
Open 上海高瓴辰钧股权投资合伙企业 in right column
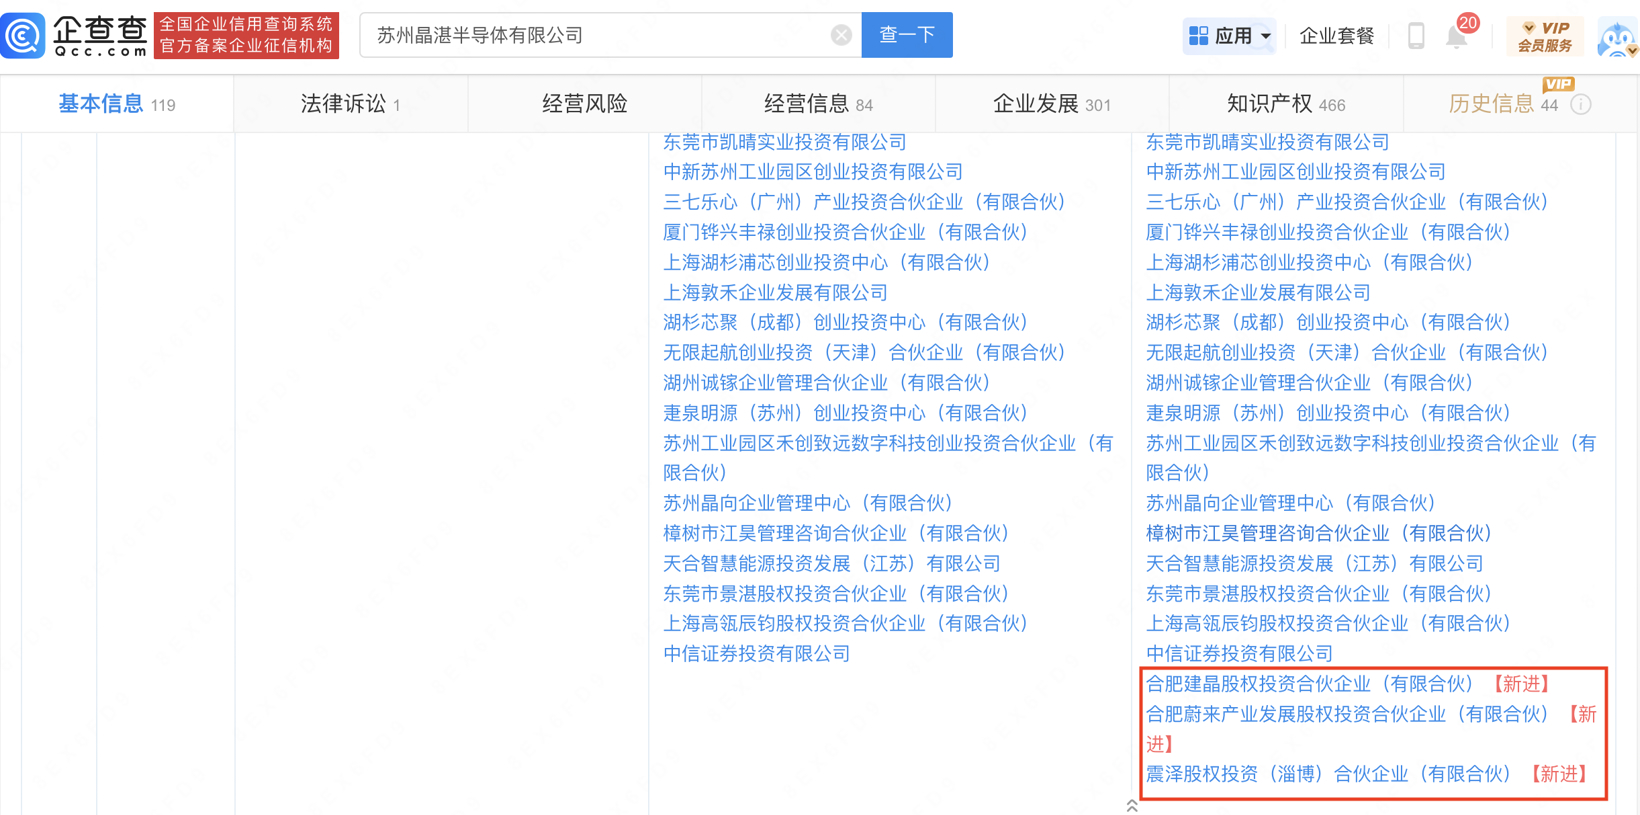pyautogui.click(x=1329, y=623)
